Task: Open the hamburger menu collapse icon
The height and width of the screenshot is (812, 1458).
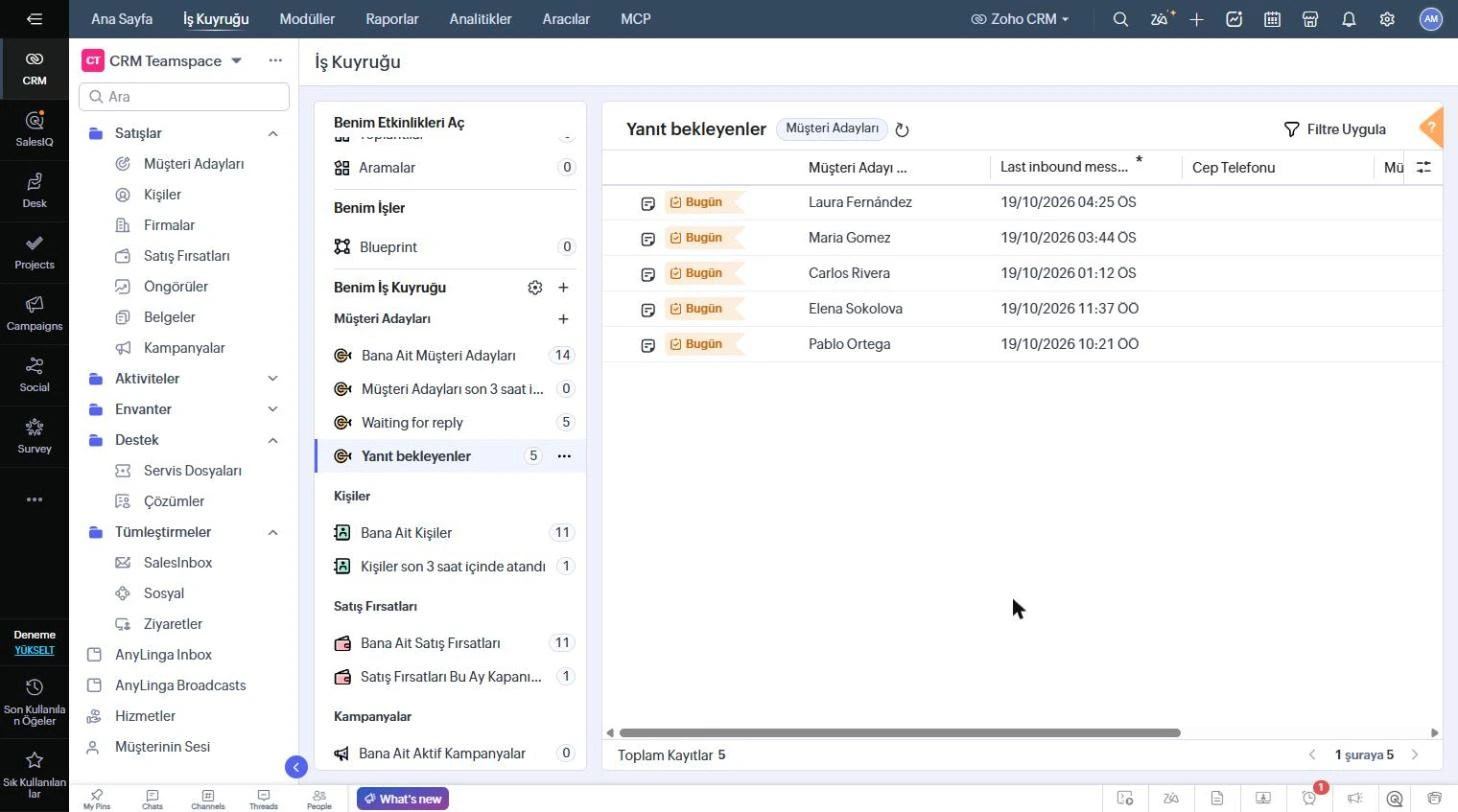Action: [x=34, y=19]
